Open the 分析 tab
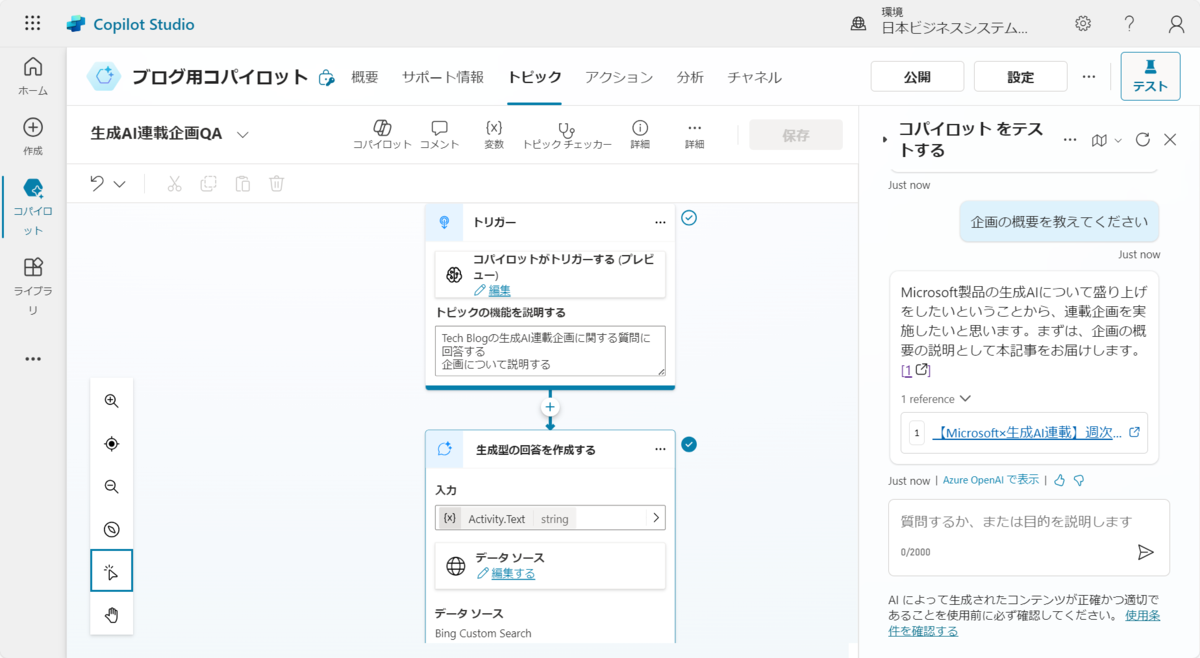 point(690,77)
